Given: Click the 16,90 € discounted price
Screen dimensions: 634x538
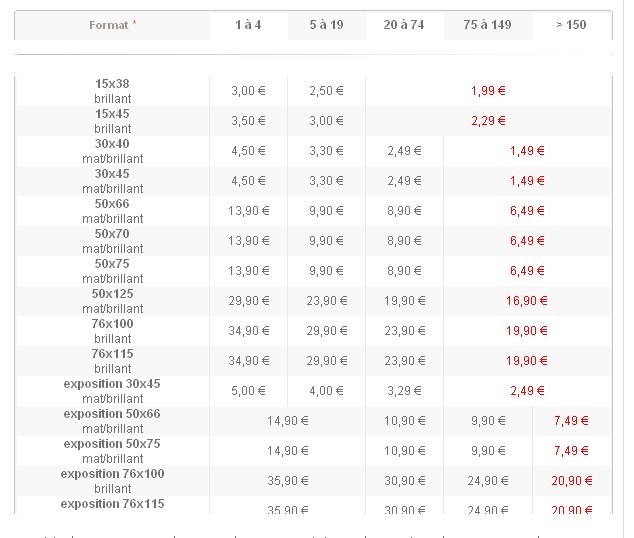Looking at the screenshot, I should 526,301.
